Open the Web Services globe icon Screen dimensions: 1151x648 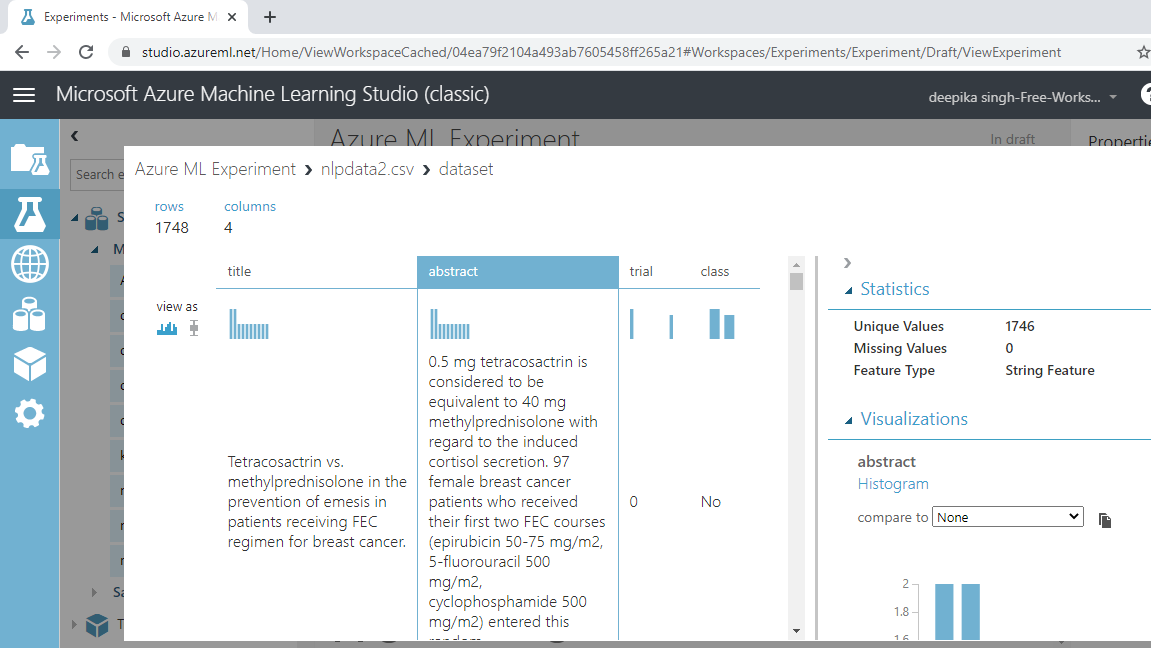[29, 264]
